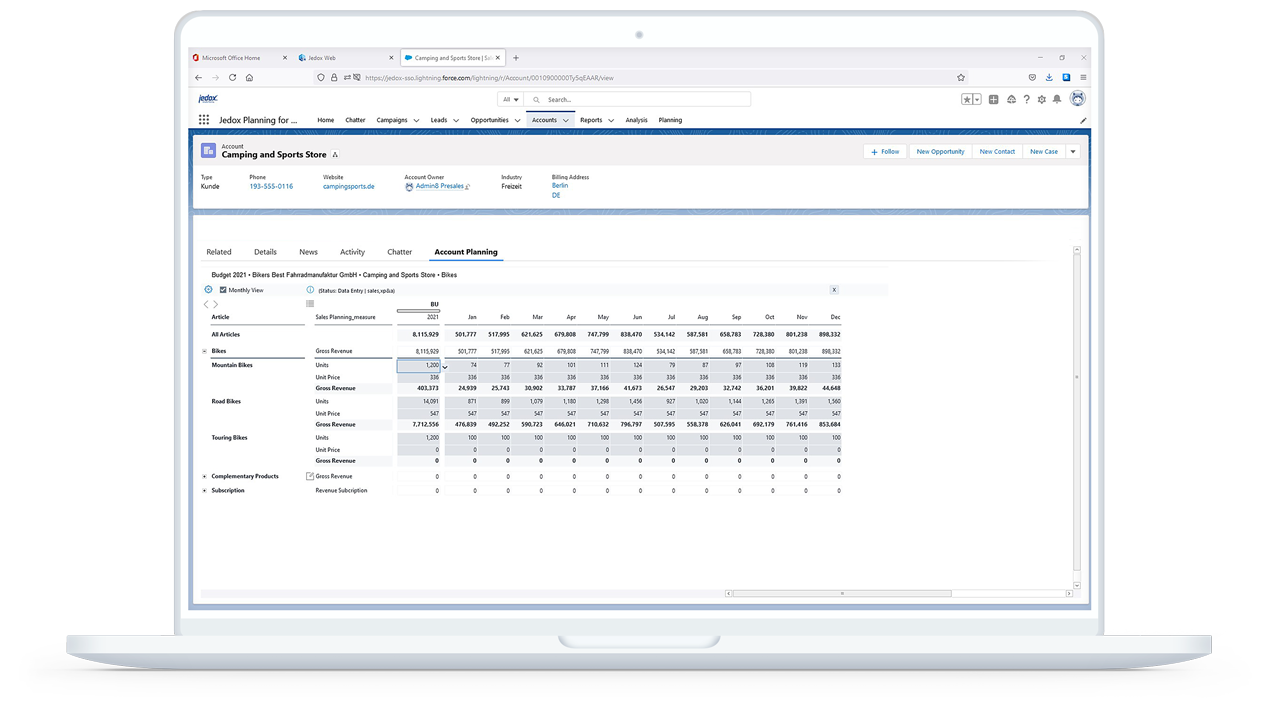This screenshot has height=720, width=1280.
Task: Switch to the News tab
Action: pyautogui.click(x=308, y=252)
